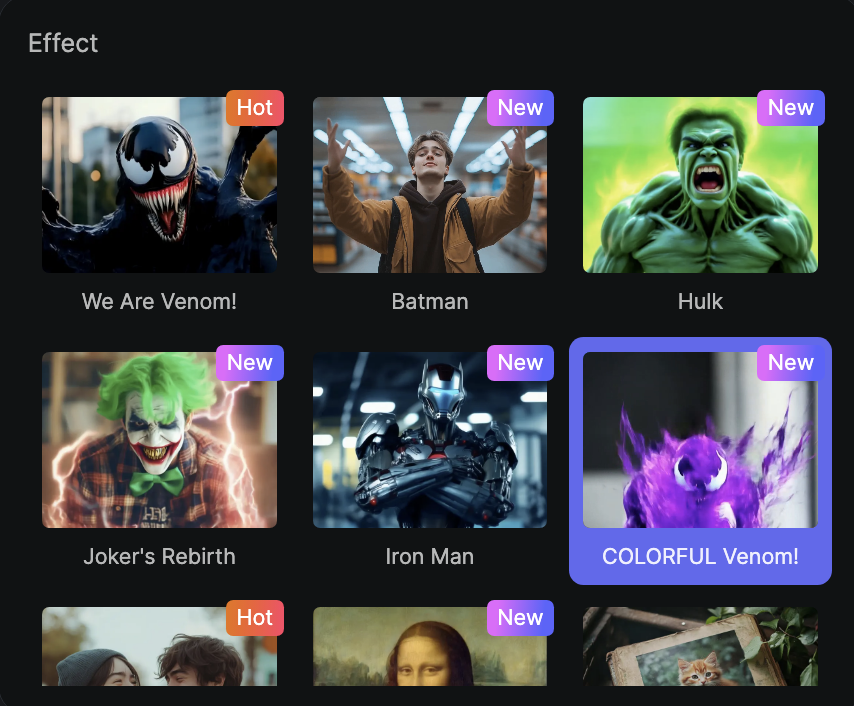Click the Effect section heading

pos(63,43)
